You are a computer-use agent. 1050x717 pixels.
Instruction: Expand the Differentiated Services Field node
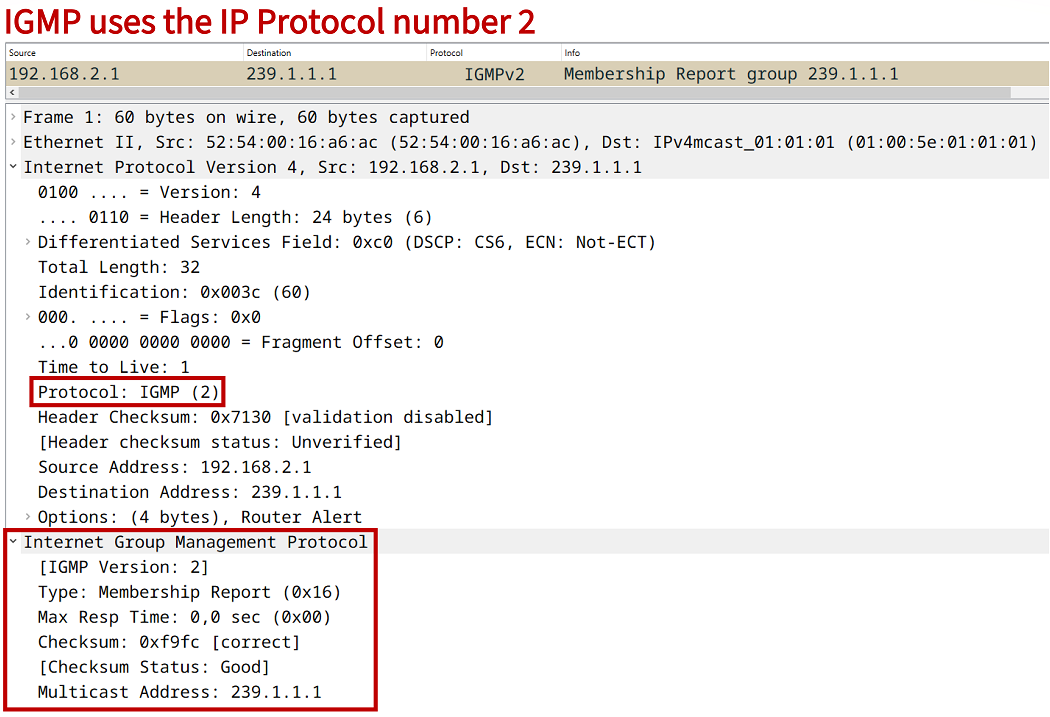28,243
